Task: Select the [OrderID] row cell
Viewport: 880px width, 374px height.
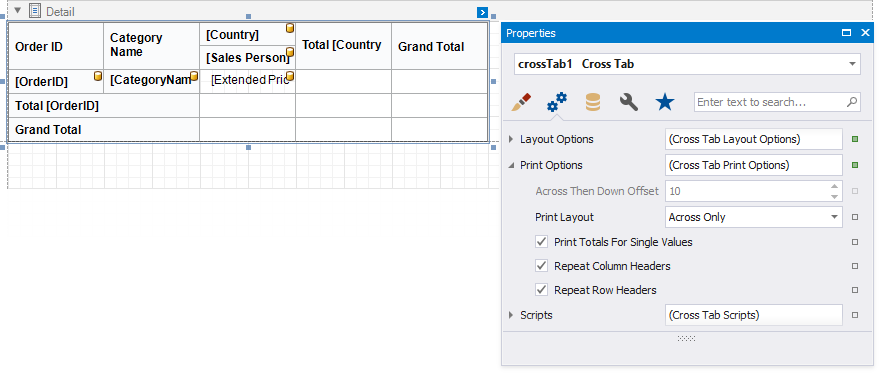Action: tap(56, 81)
